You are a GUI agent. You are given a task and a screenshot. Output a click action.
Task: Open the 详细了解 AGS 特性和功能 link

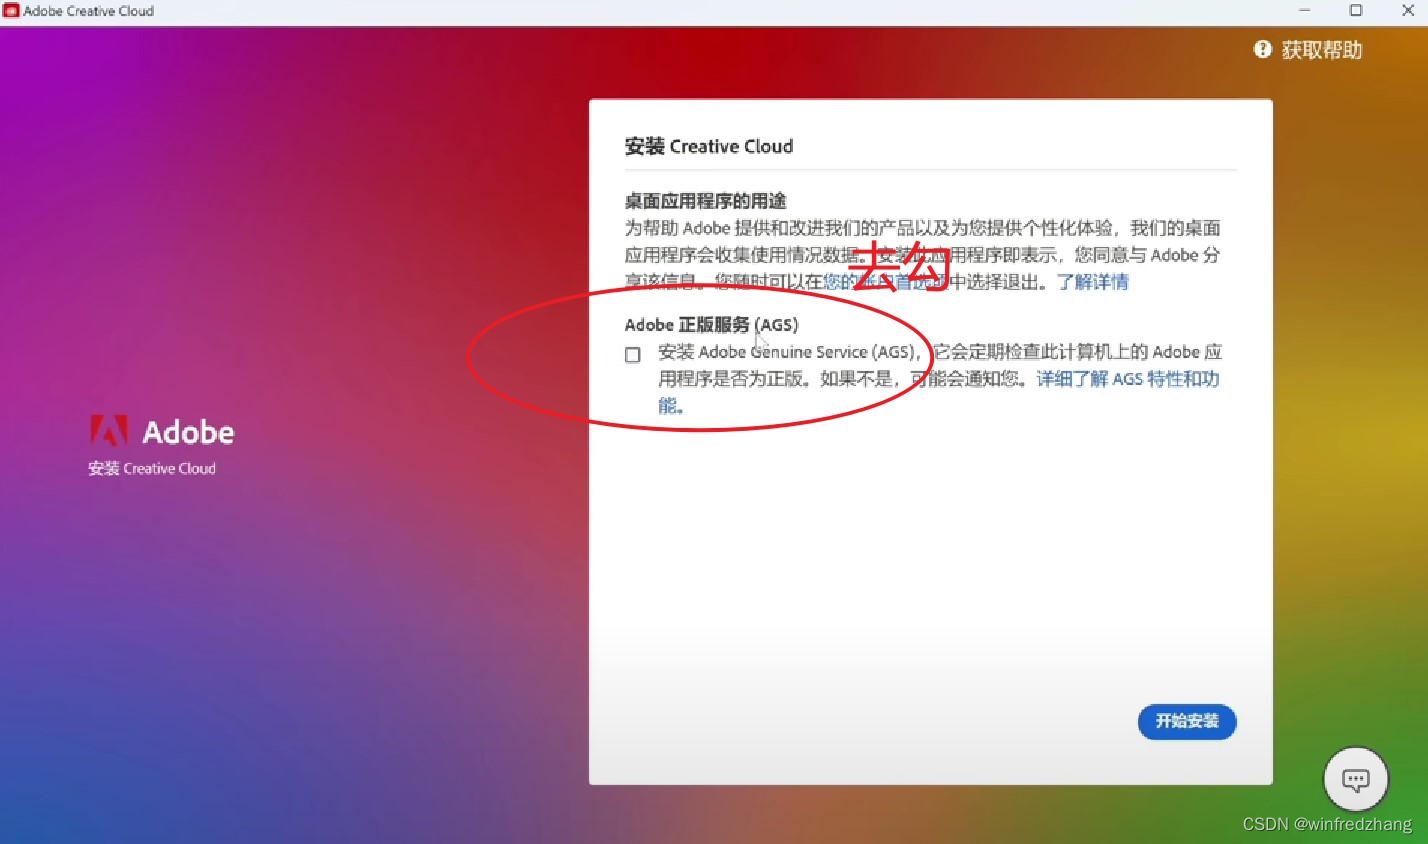[1128, 379]
